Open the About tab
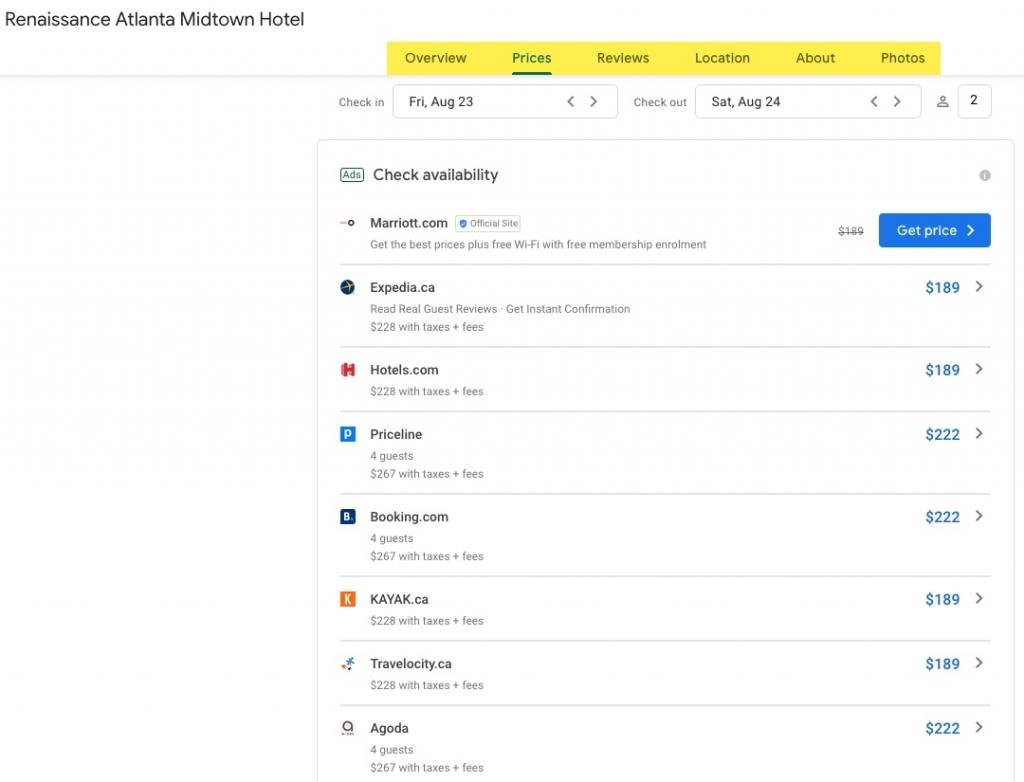This screenshot has height=782, width=1024. pos(815,58)
